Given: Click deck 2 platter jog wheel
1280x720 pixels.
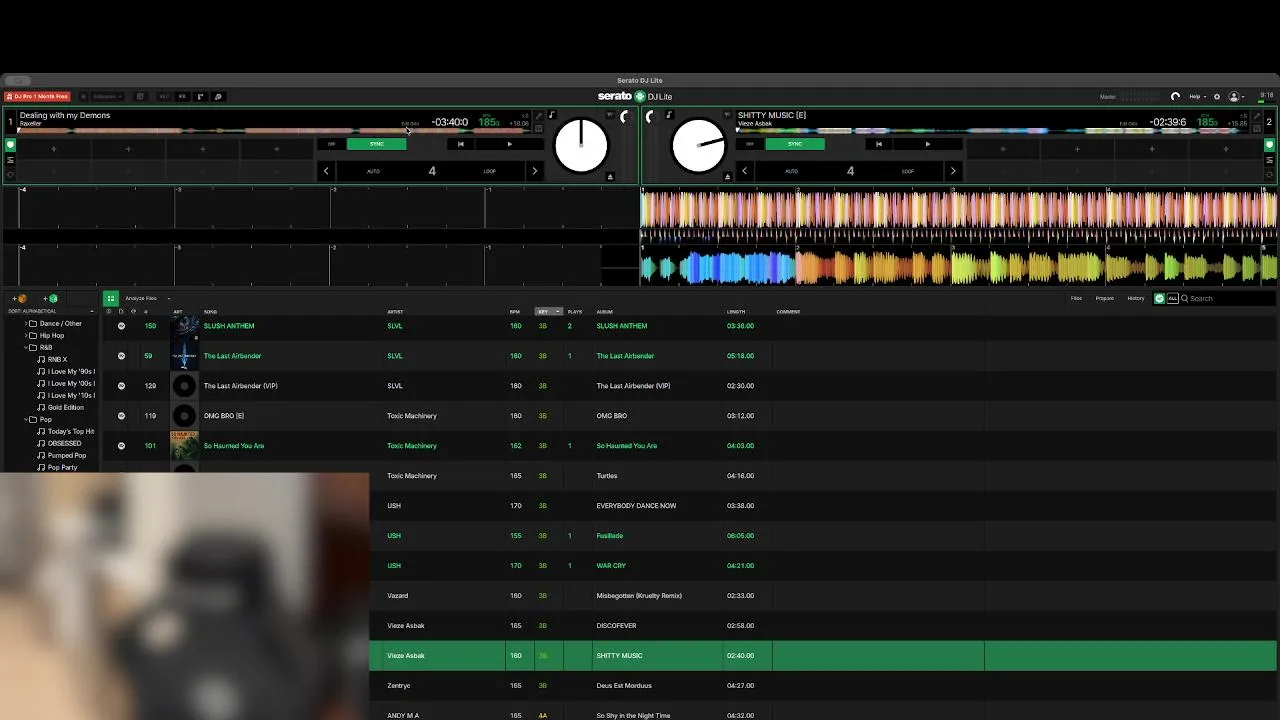Looking at the screenshot, I should click(x=699, y=146).
